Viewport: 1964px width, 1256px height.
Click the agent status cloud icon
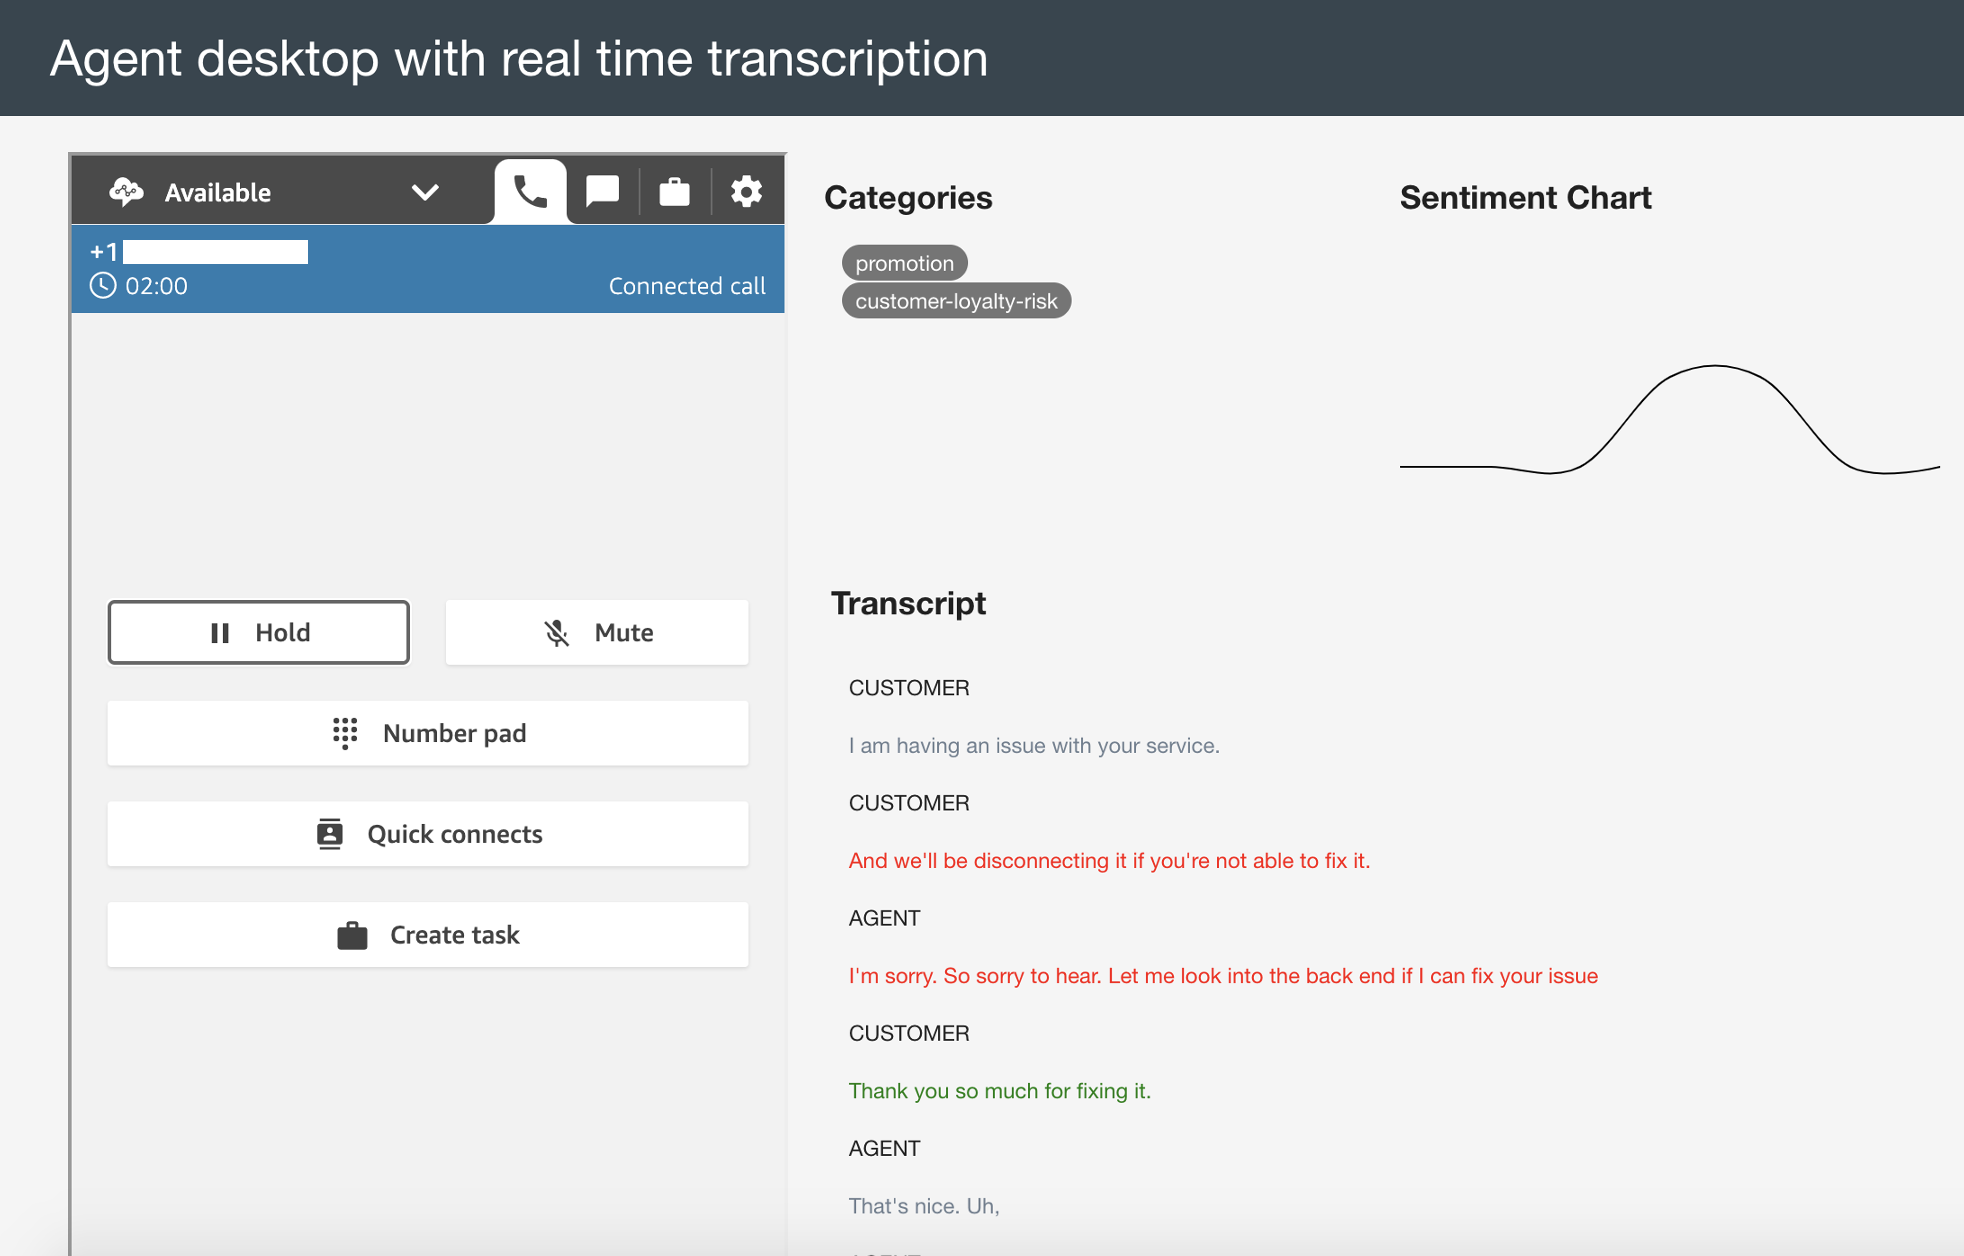tap(126, 192)
